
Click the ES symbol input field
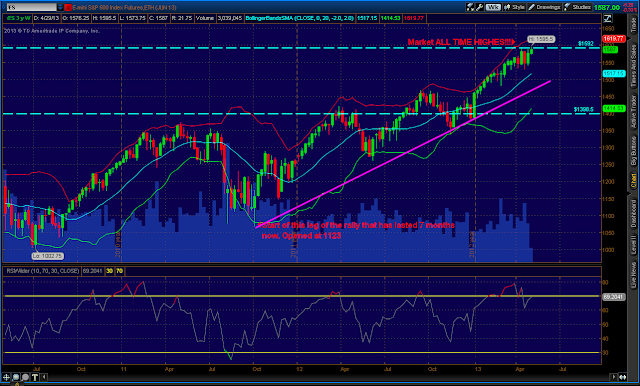point(31,7)
